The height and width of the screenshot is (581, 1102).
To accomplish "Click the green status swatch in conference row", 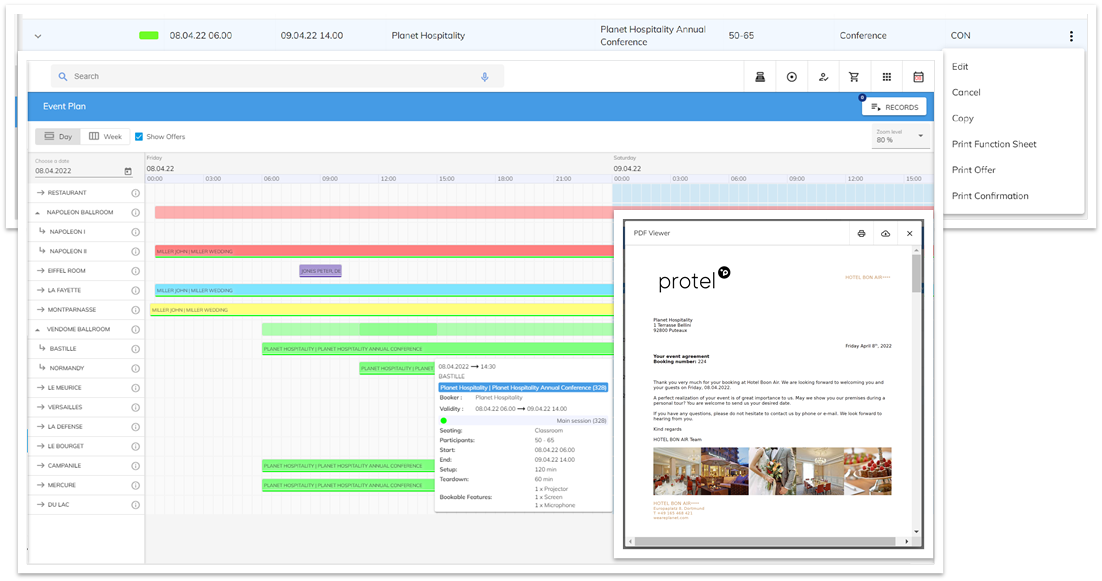I will [149, 36].
